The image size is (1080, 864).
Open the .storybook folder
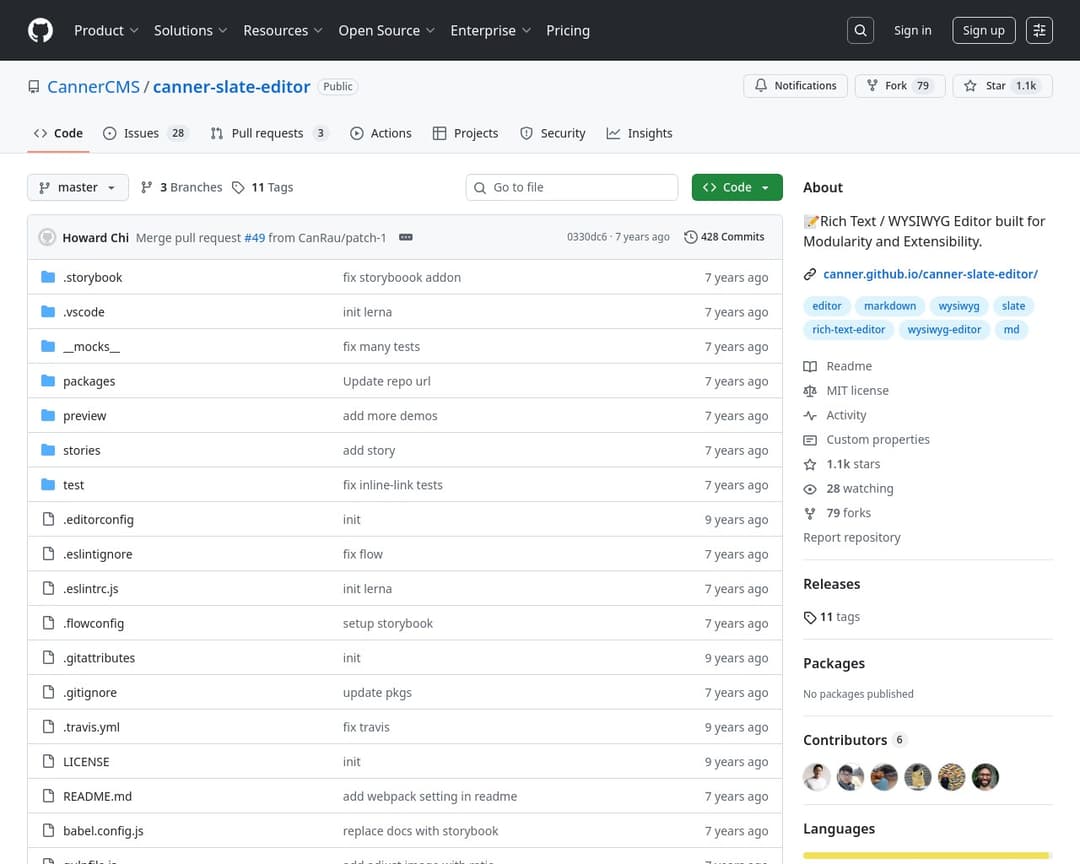coord(92,277)
